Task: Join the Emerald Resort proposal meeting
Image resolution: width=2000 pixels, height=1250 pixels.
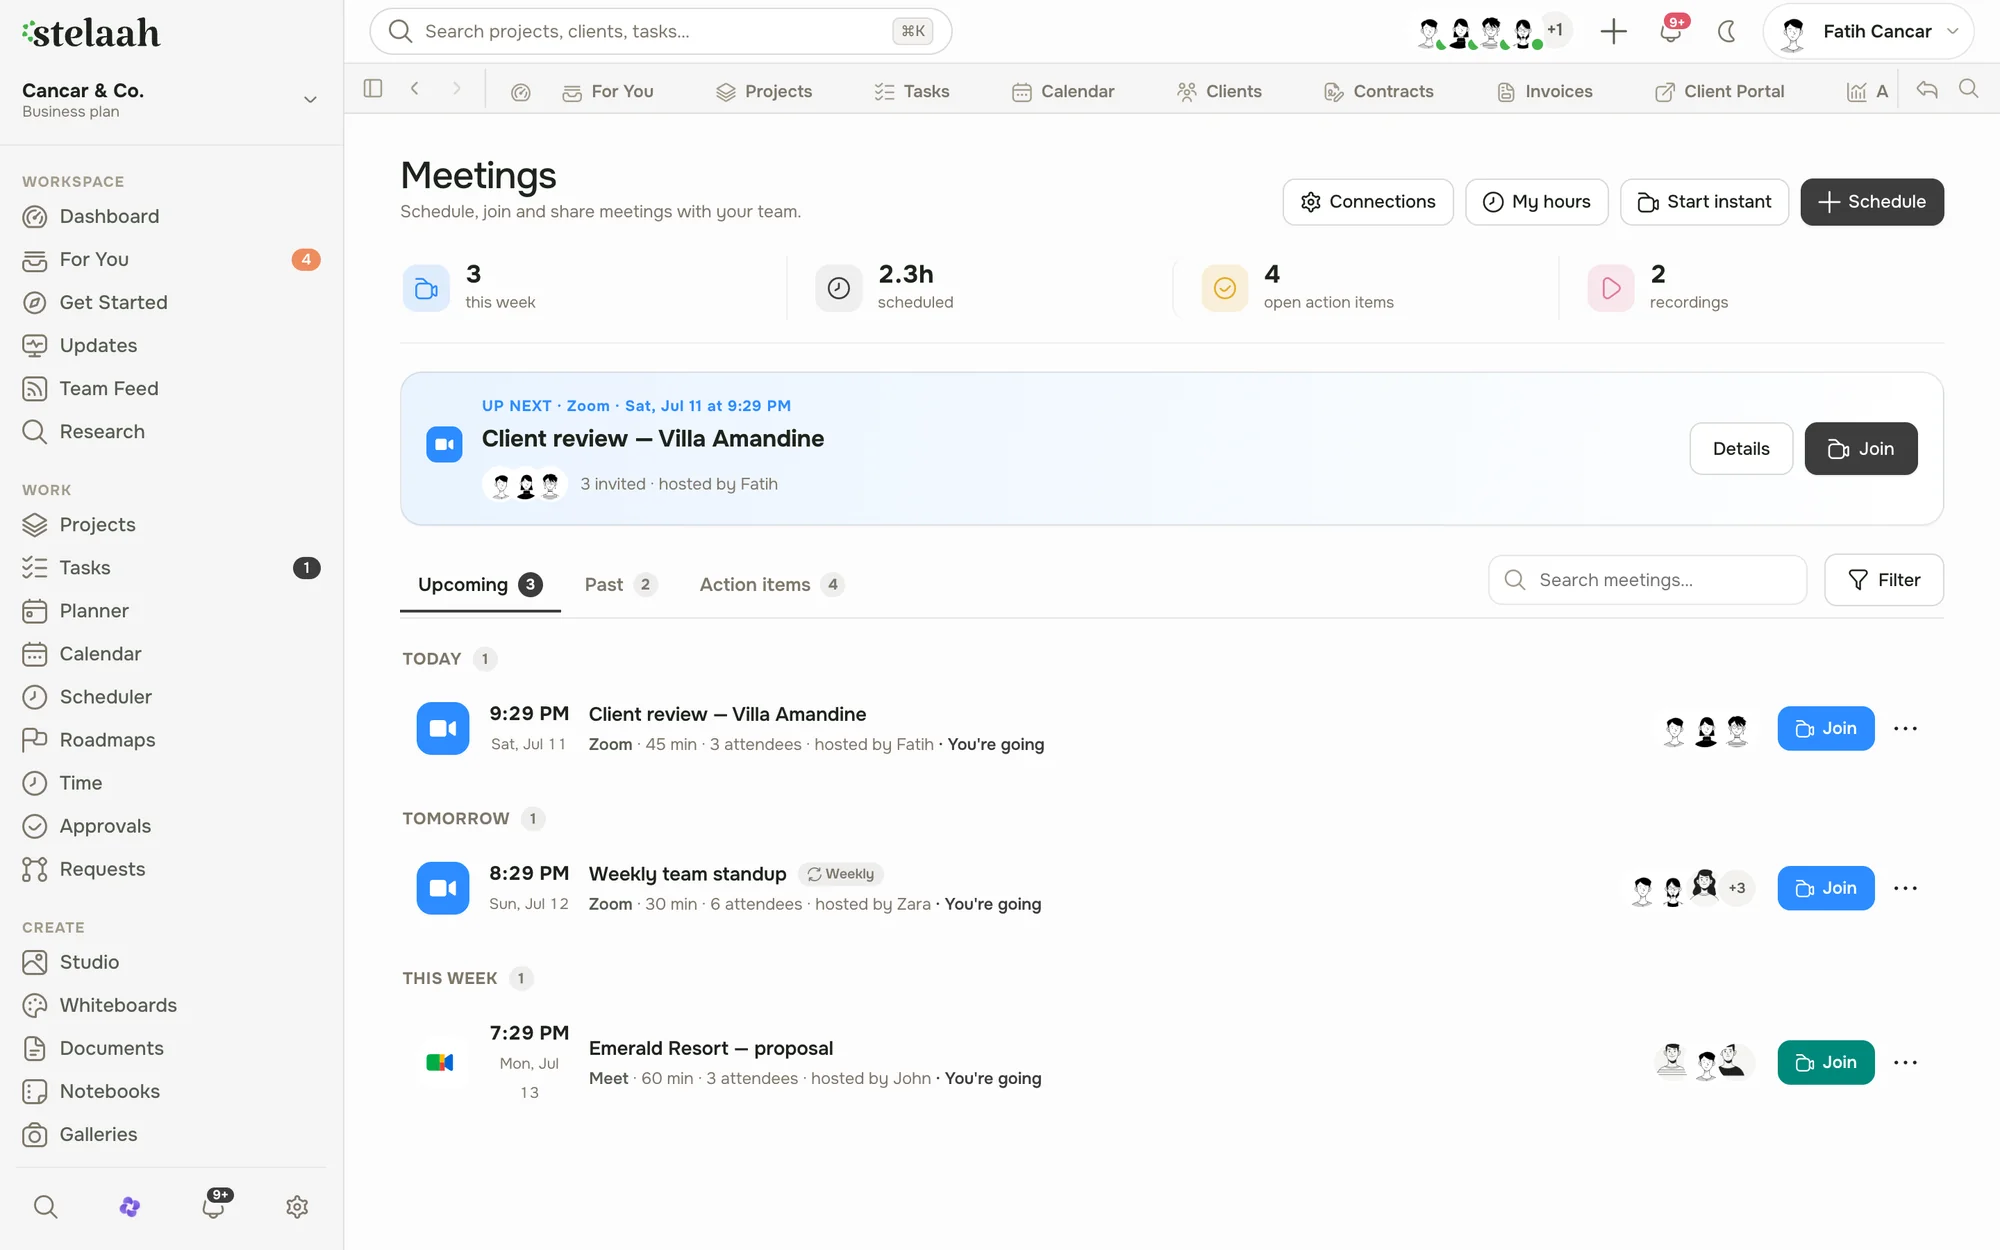Action: point(1826,1062)
